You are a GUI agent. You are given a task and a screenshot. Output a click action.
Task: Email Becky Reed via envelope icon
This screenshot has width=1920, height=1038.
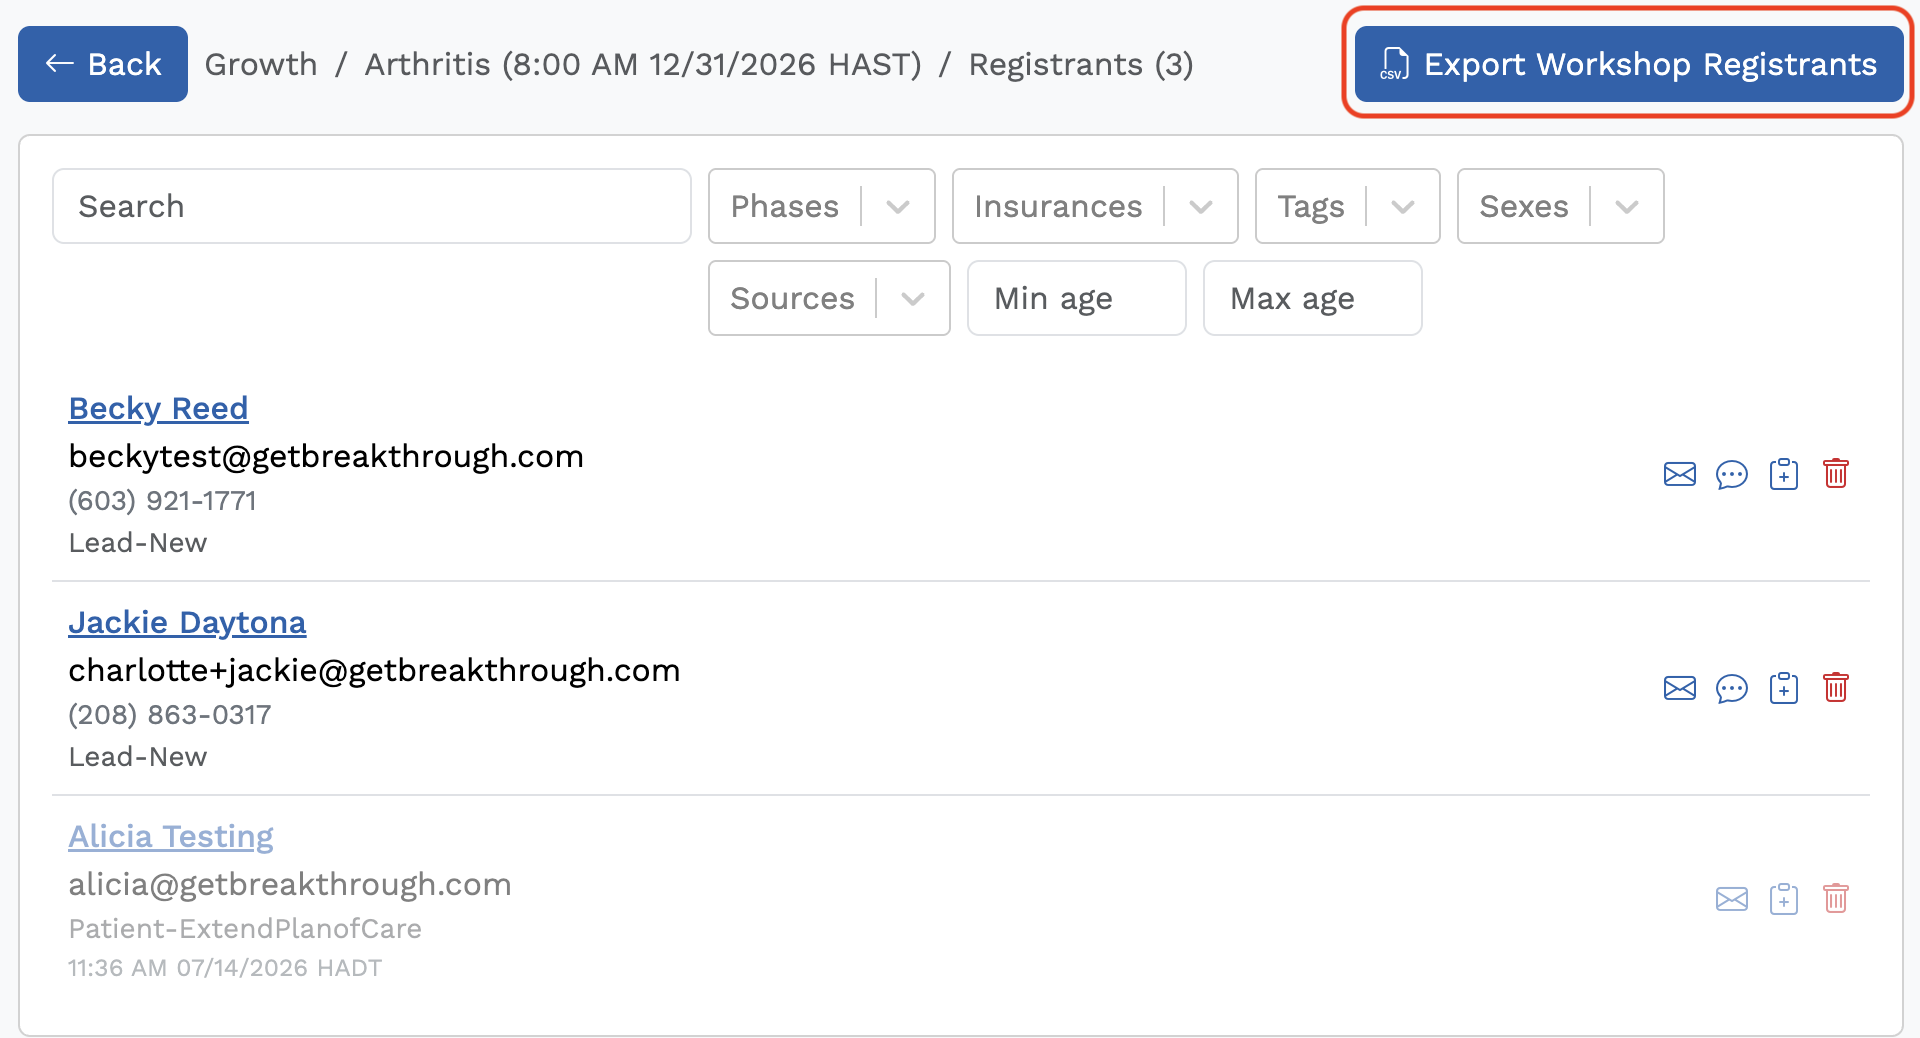click(x=1680, y=474)
